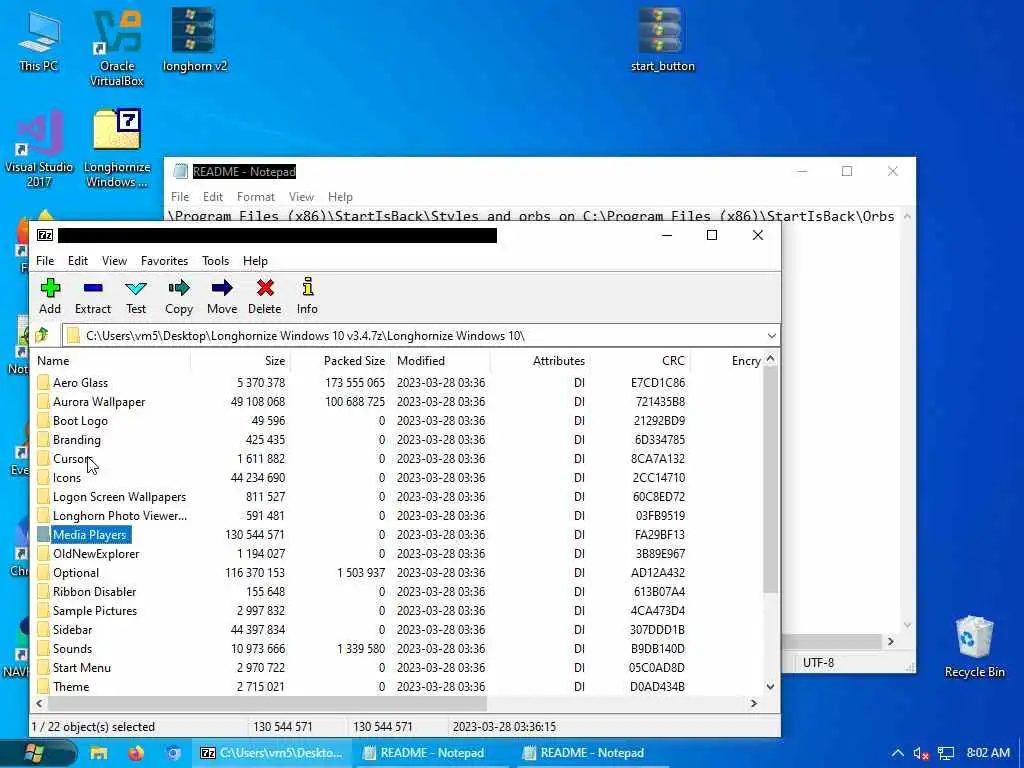Select the Aurora Wallpaper folder row

[x=99, y=402]
